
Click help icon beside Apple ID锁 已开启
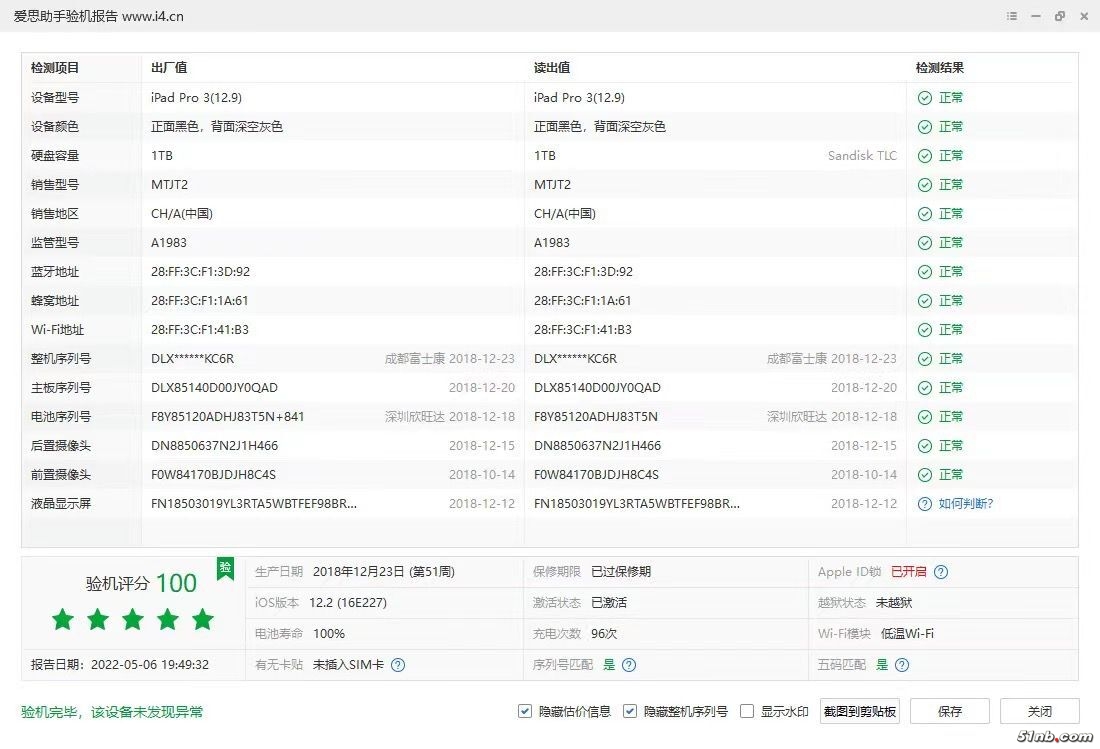pyautogui.click(x=940, y=572)
